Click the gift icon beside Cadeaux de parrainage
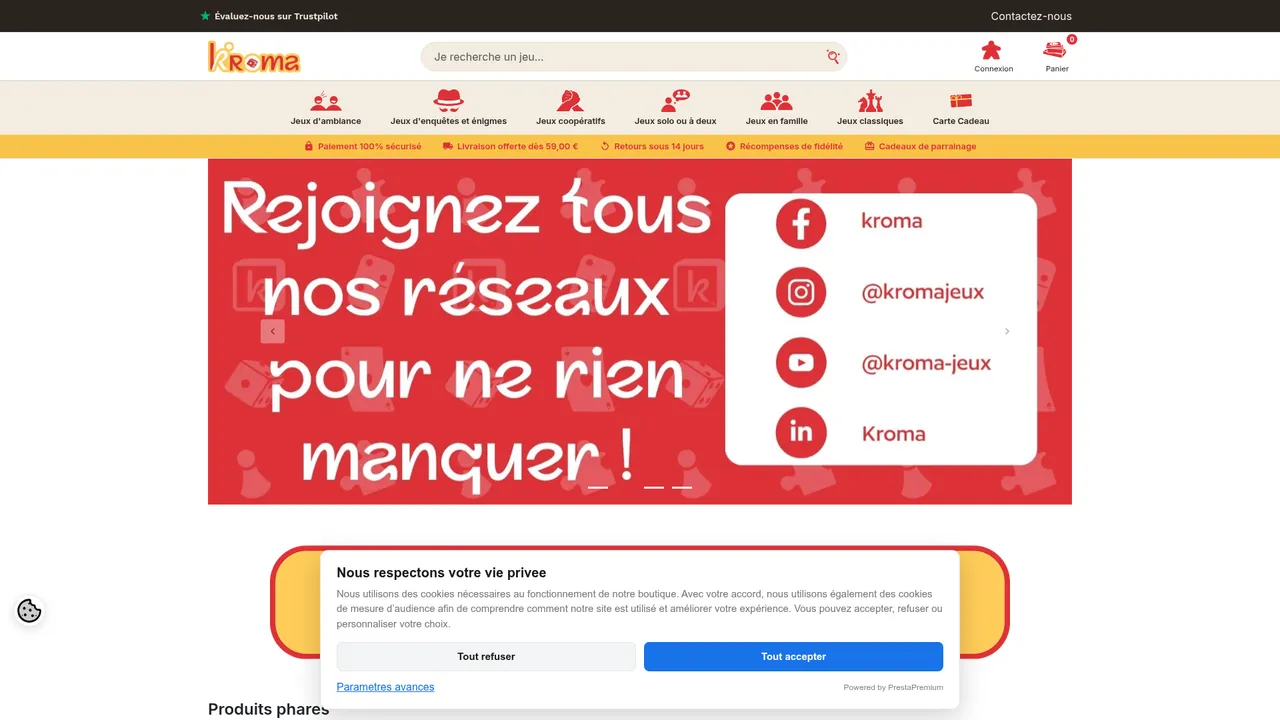This screenshot has height=720, width=1280. point(870,146)
